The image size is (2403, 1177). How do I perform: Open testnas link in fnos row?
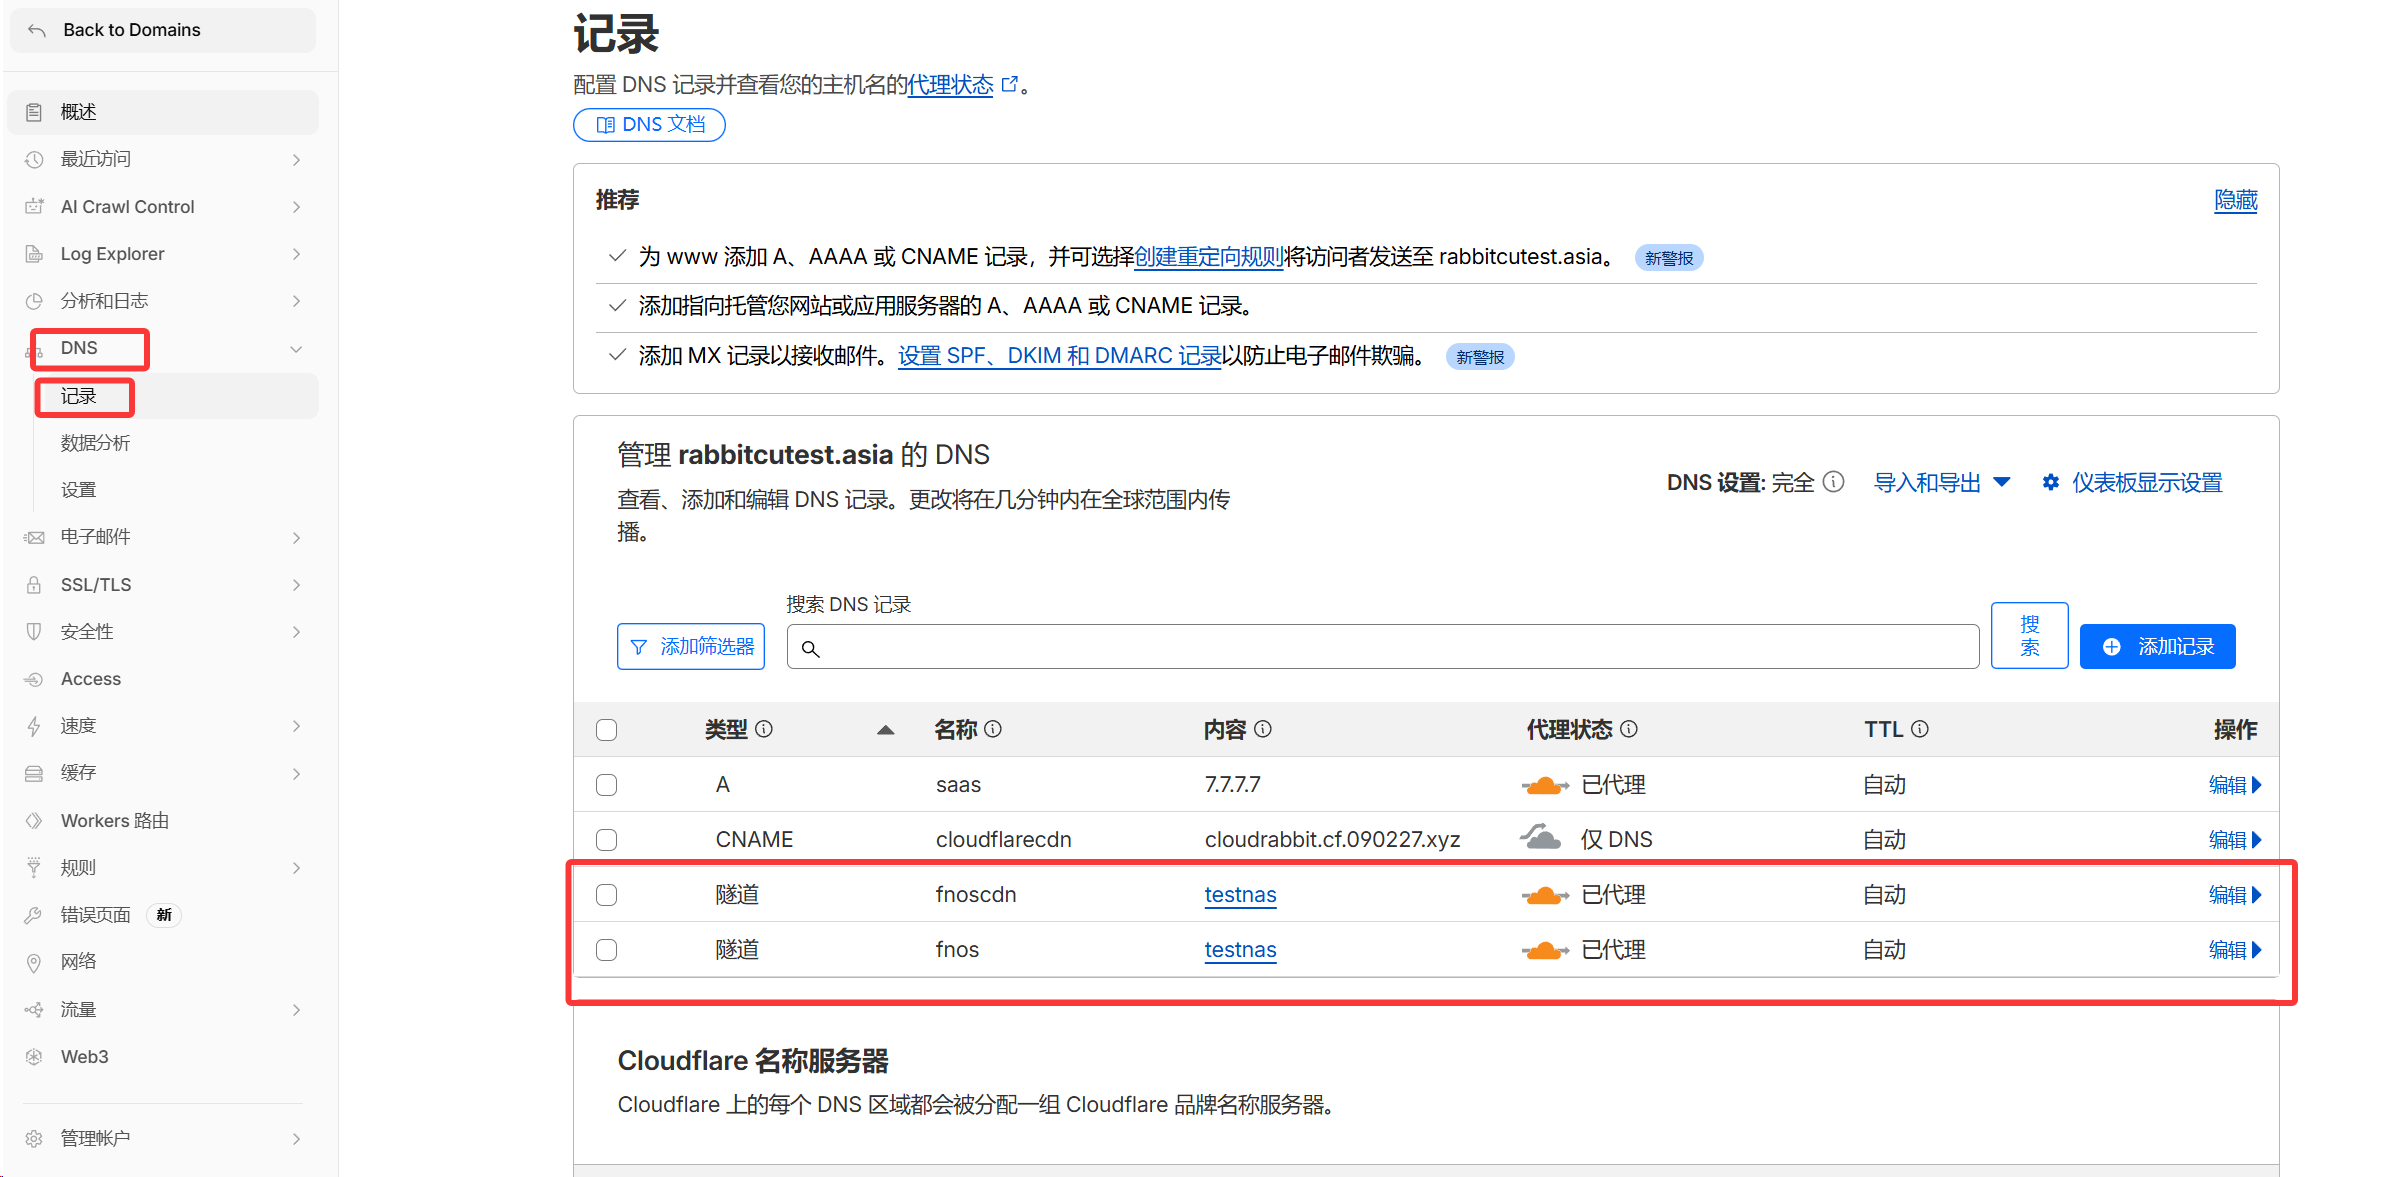[x=1240, y=950]
